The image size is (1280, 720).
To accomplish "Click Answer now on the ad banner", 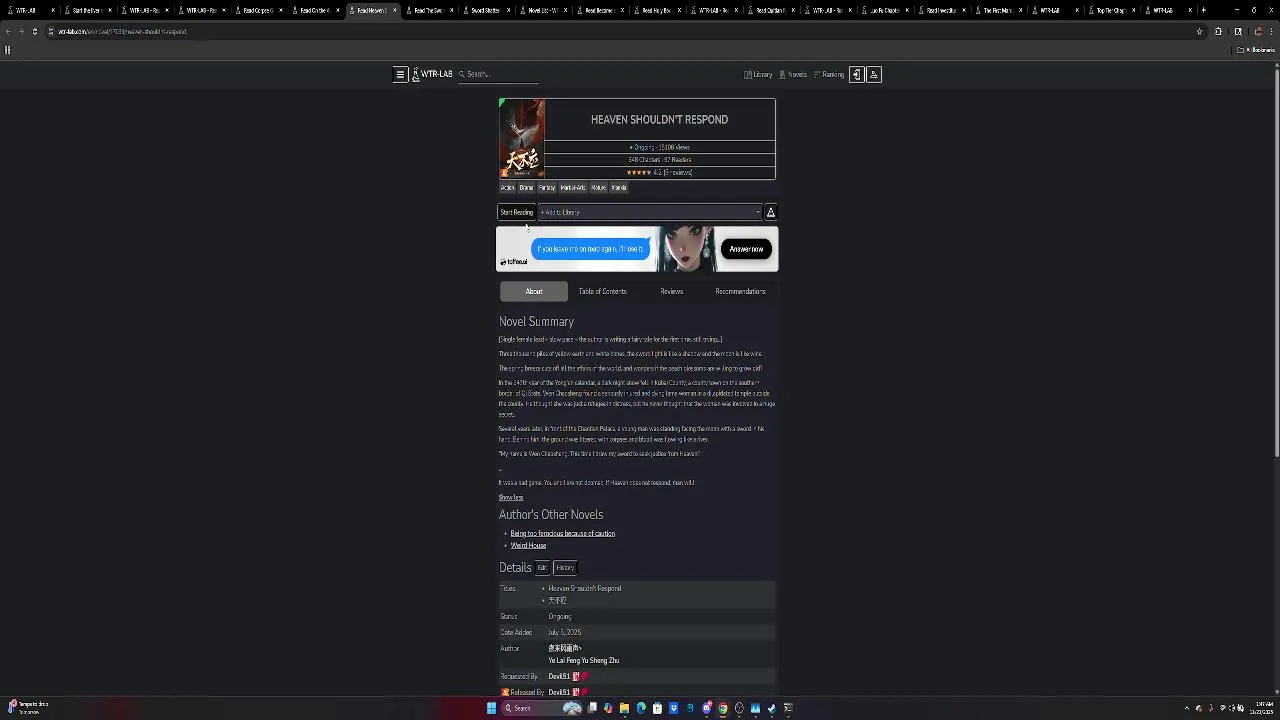I will [x=746, y=249].
